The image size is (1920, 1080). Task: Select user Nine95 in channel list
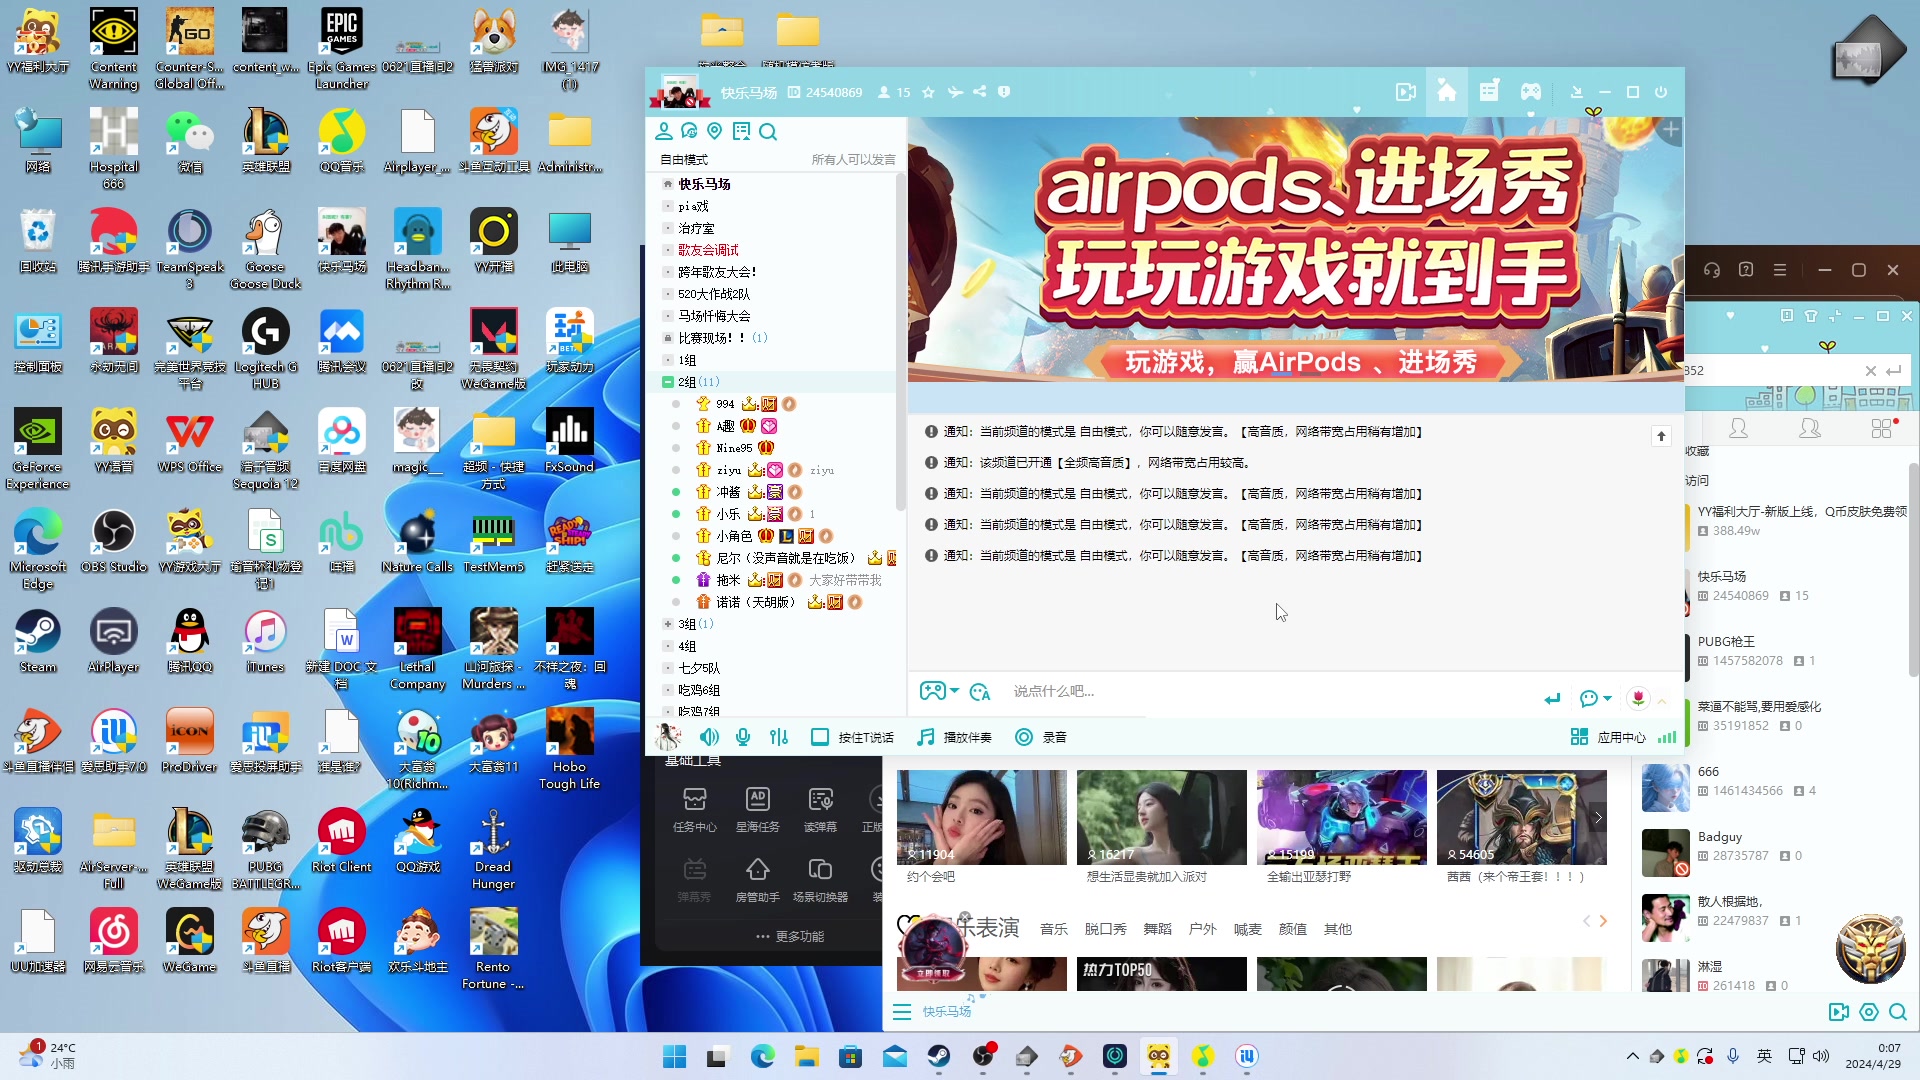pos(733,448)
